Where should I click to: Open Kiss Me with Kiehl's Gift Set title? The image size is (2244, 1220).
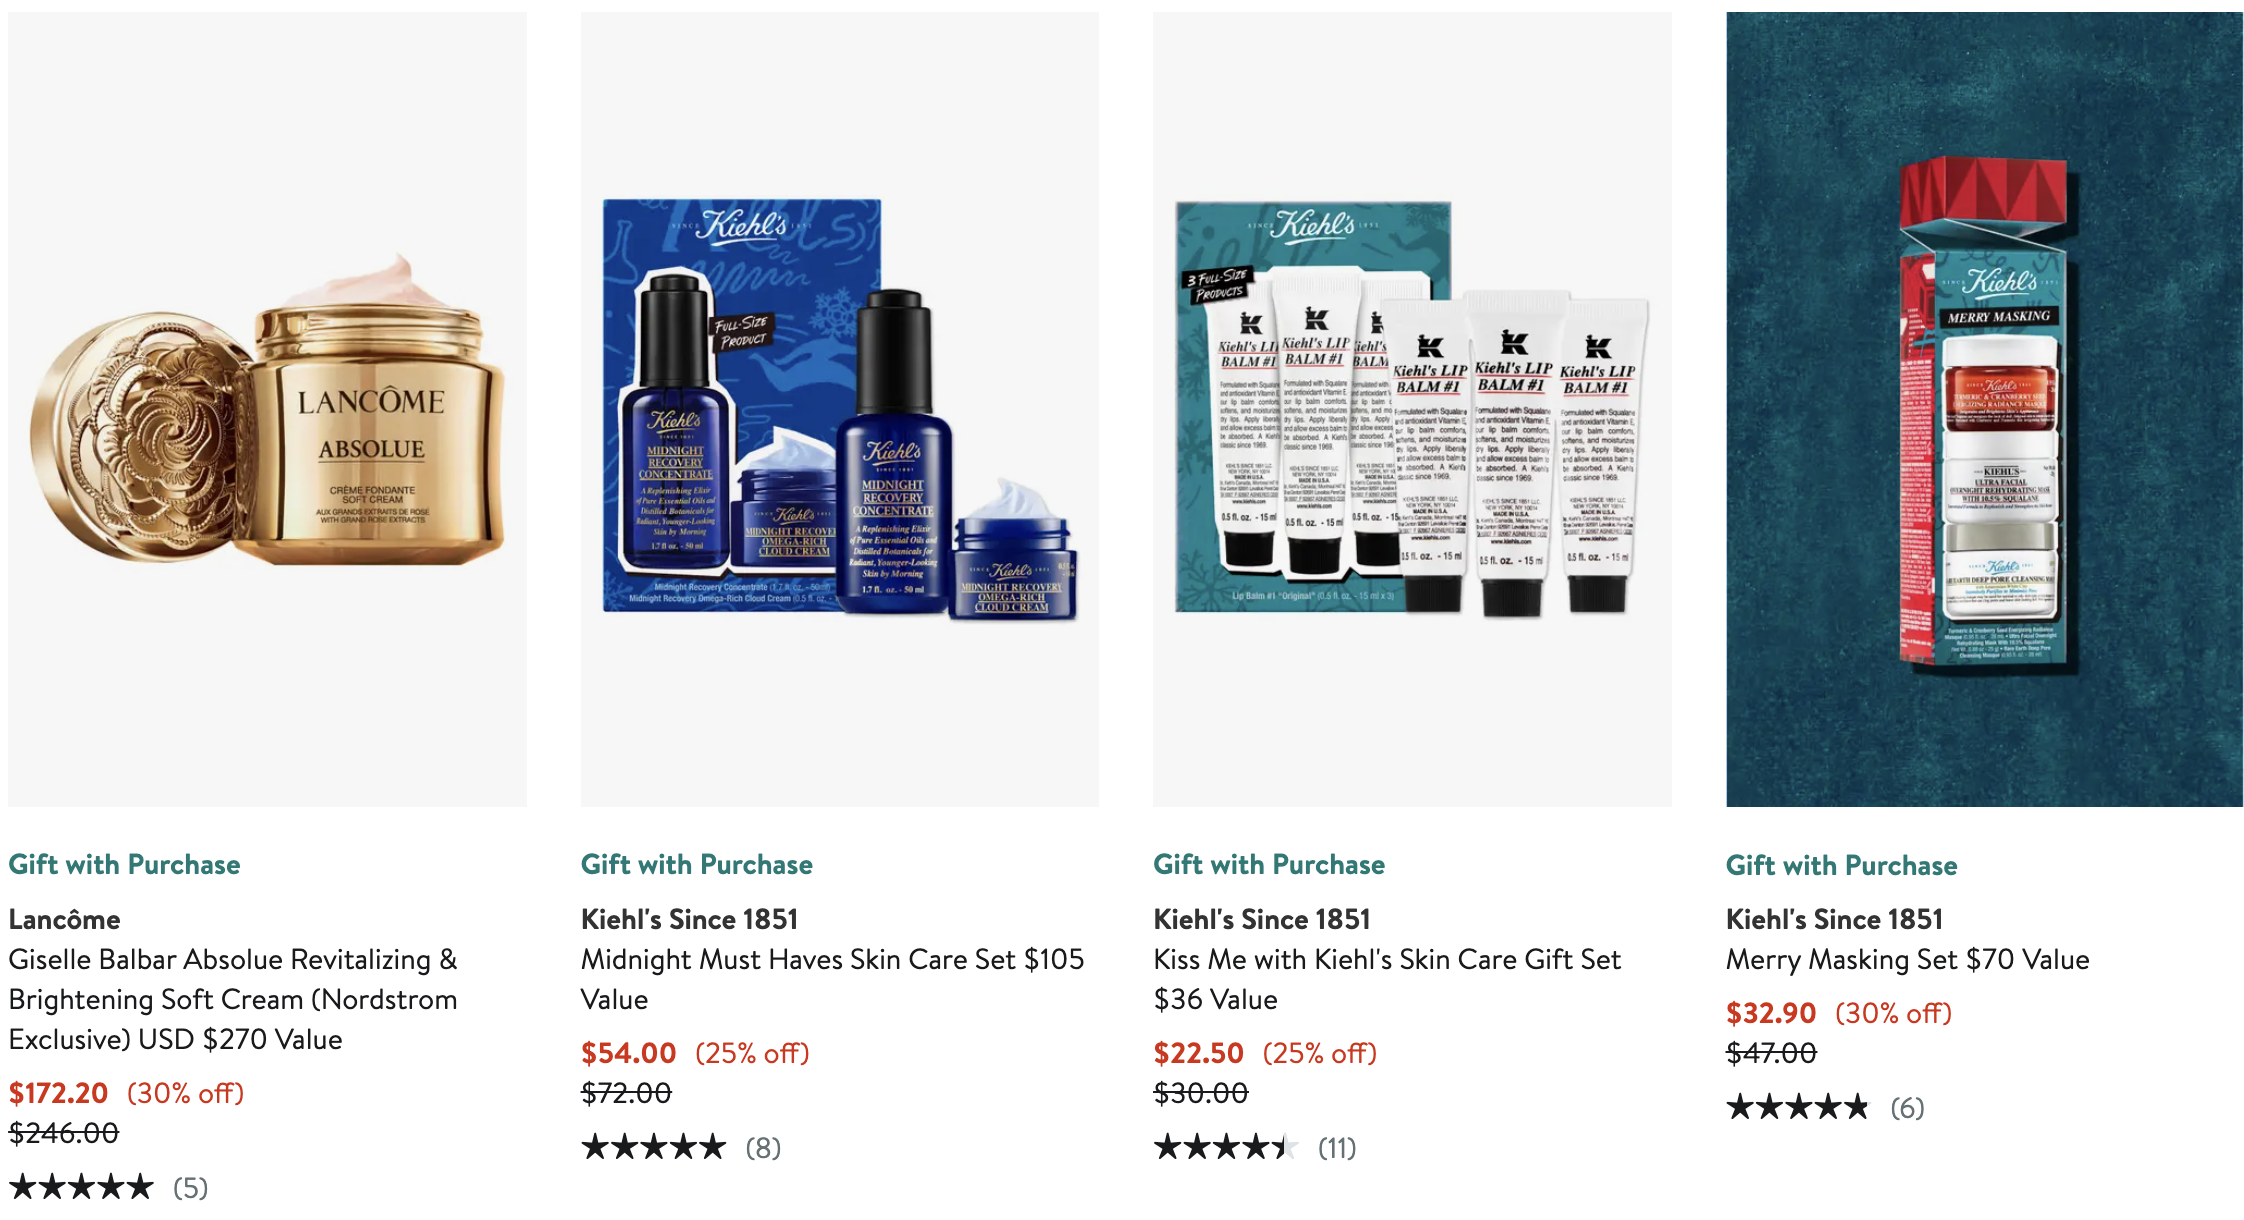[1387, 979]
